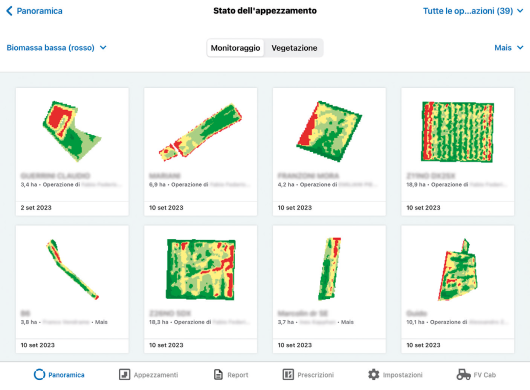The width and height of the screenshot is (530, 390).
Task: Click the Panoramica back link
Action: click(x=39, y=11)
